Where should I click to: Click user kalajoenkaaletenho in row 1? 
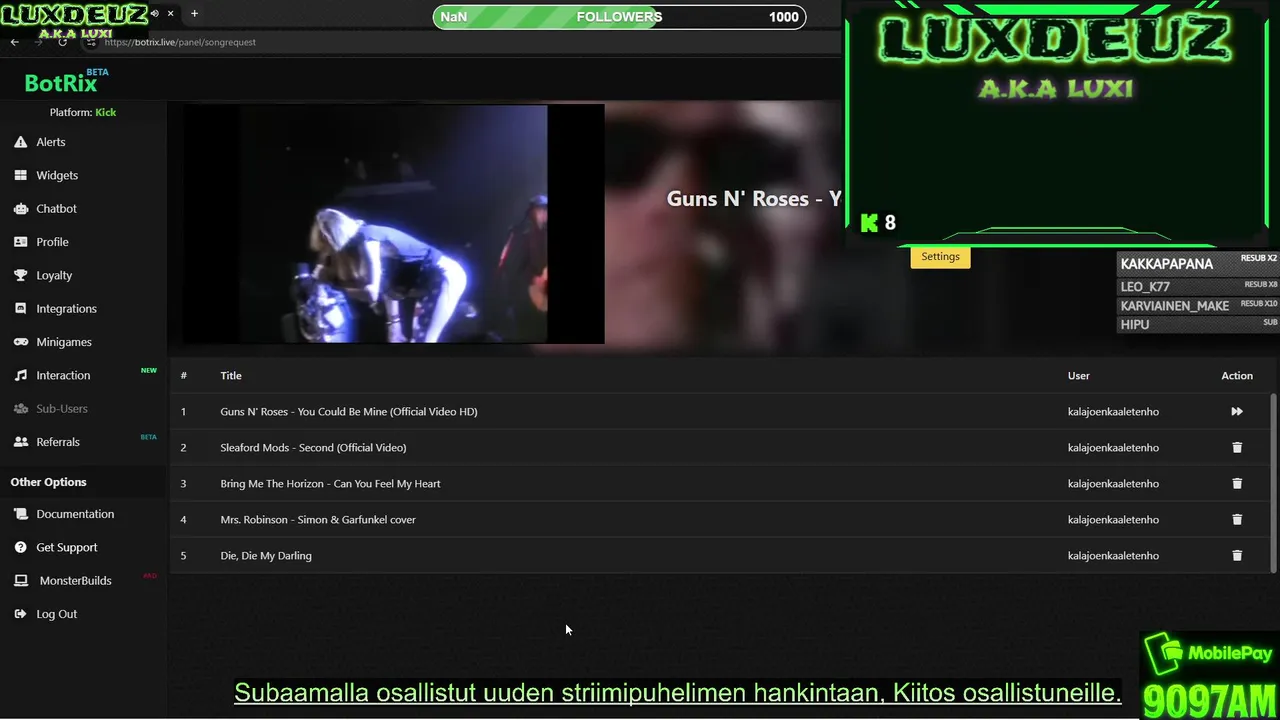1113,411
